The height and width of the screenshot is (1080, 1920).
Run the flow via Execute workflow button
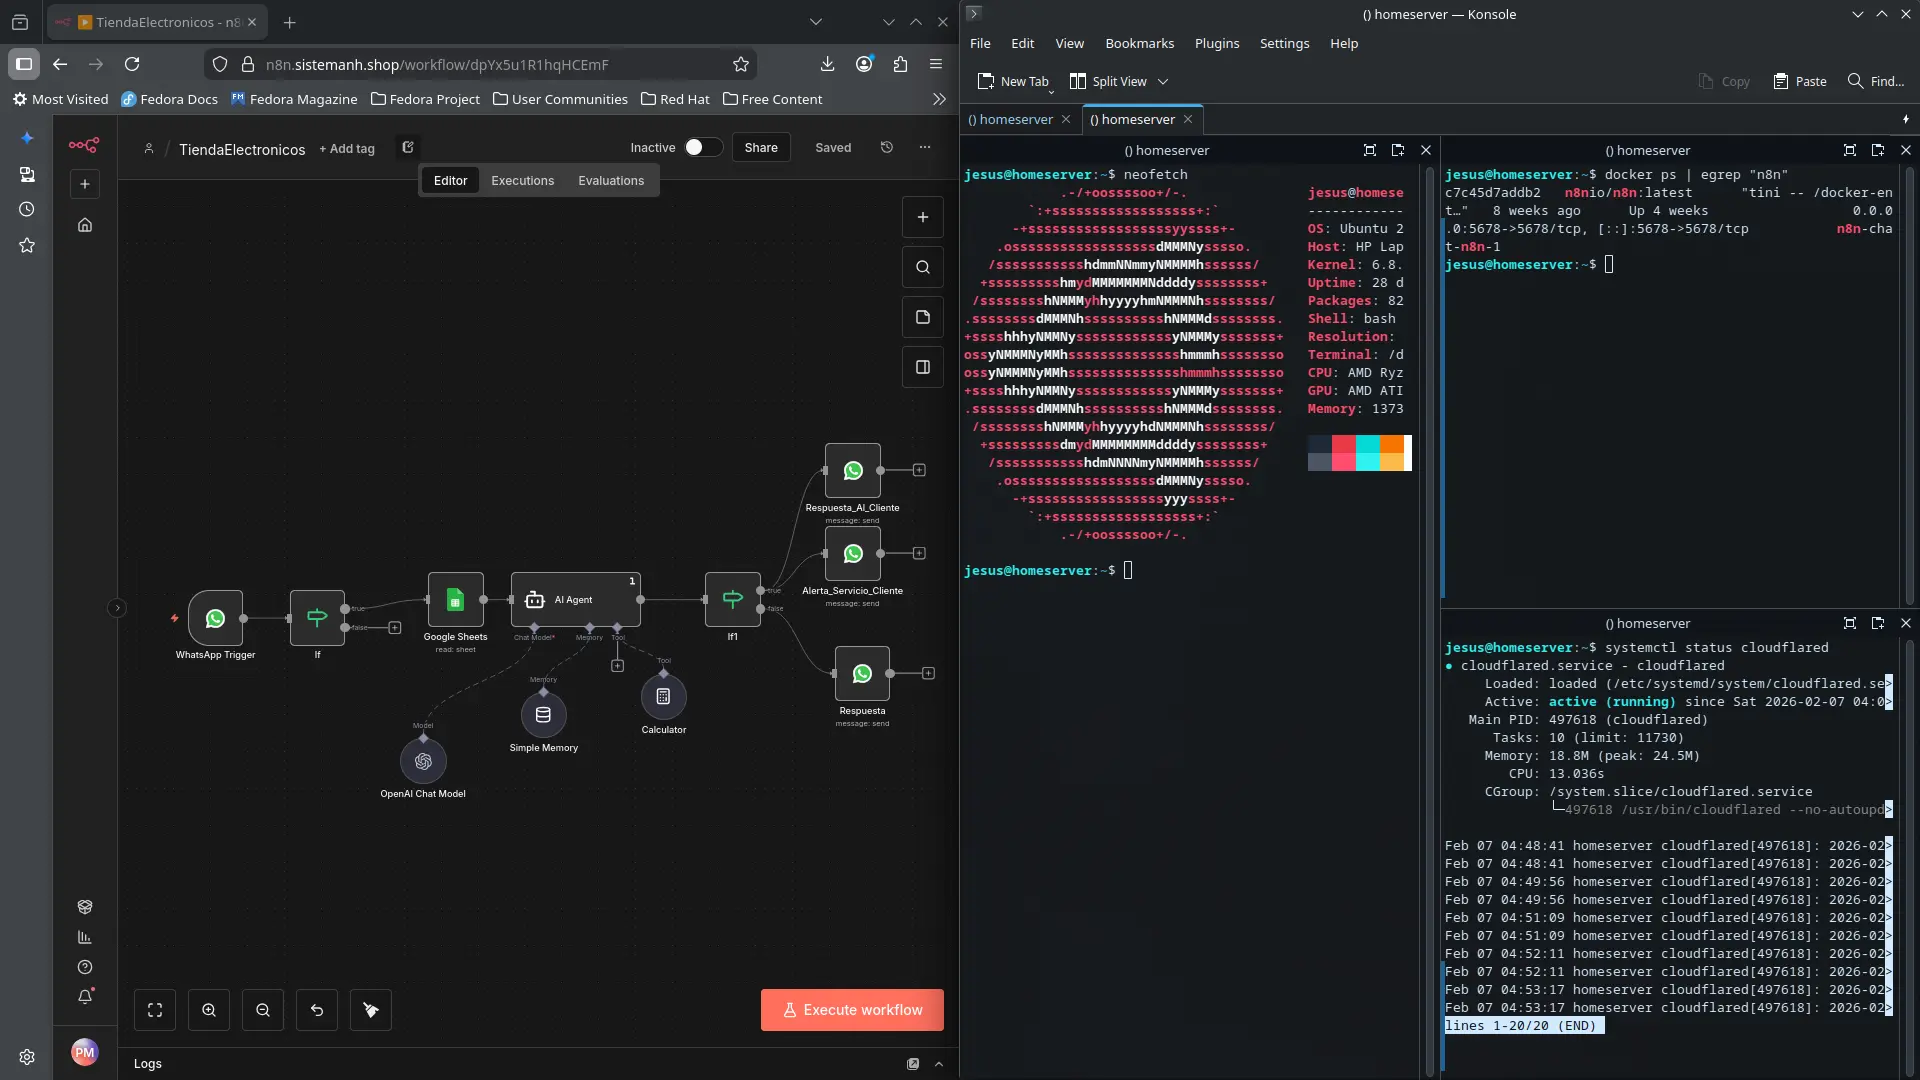tap(850, 1010)
